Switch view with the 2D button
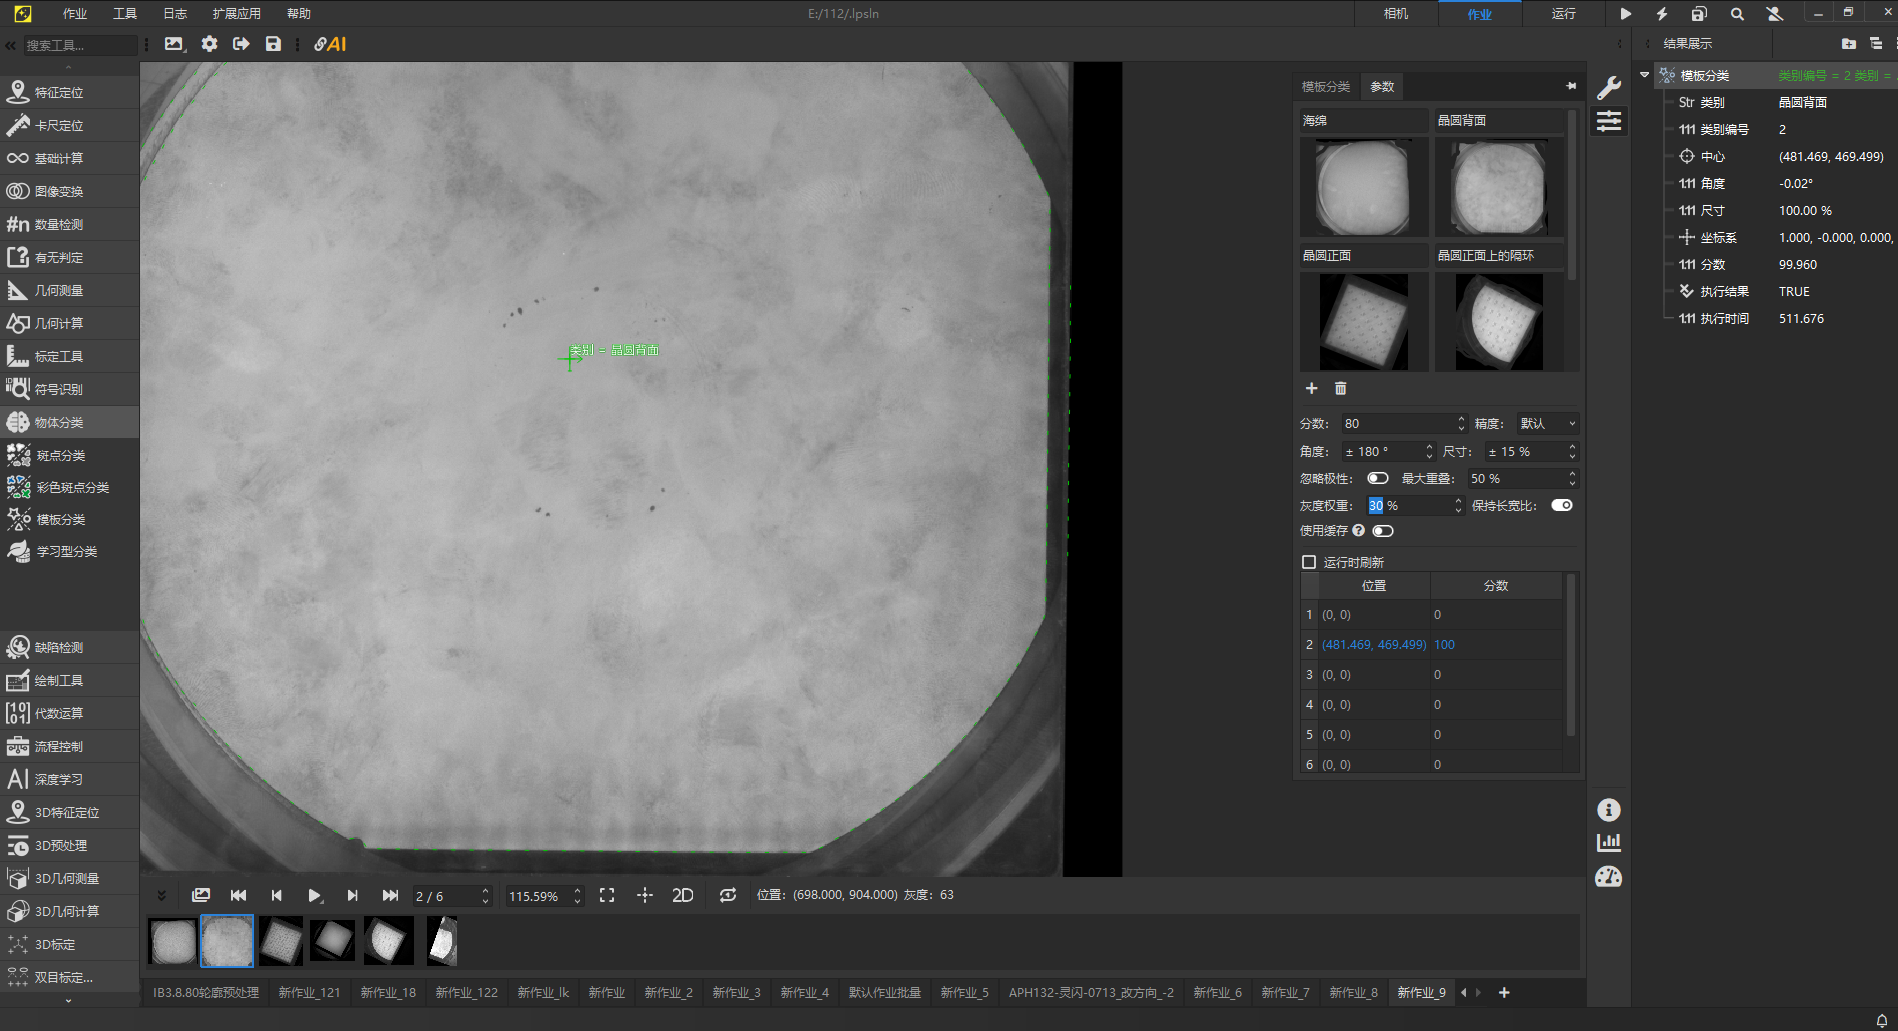This screenshot has width=1898, height=1031. click(683, 895)
